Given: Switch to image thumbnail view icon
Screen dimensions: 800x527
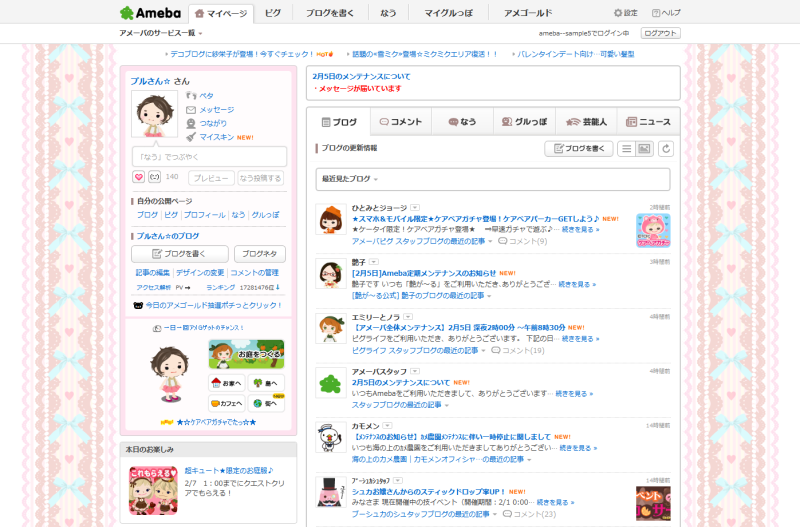Looking at the screenshot, I should pyautogui.click(x=644, y=148).
